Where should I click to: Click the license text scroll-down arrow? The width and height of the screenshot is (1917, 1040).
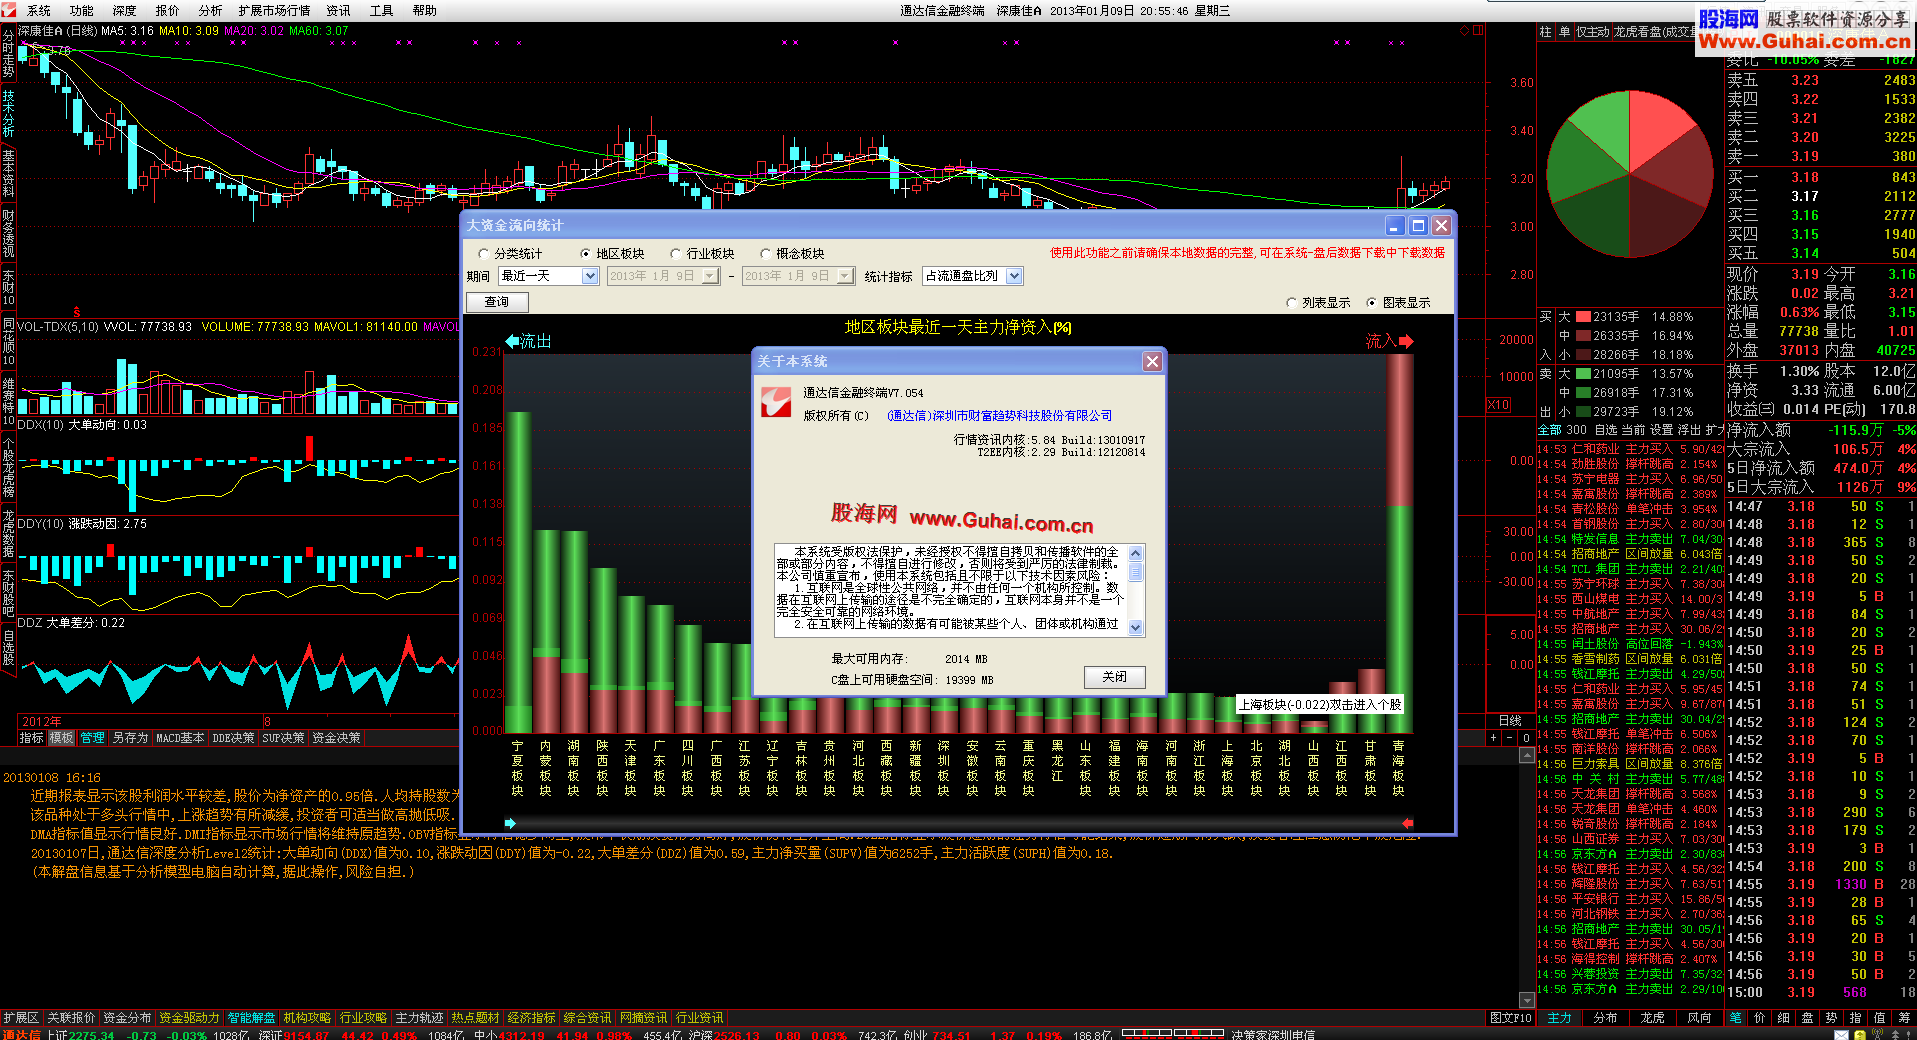point(1136,627)
